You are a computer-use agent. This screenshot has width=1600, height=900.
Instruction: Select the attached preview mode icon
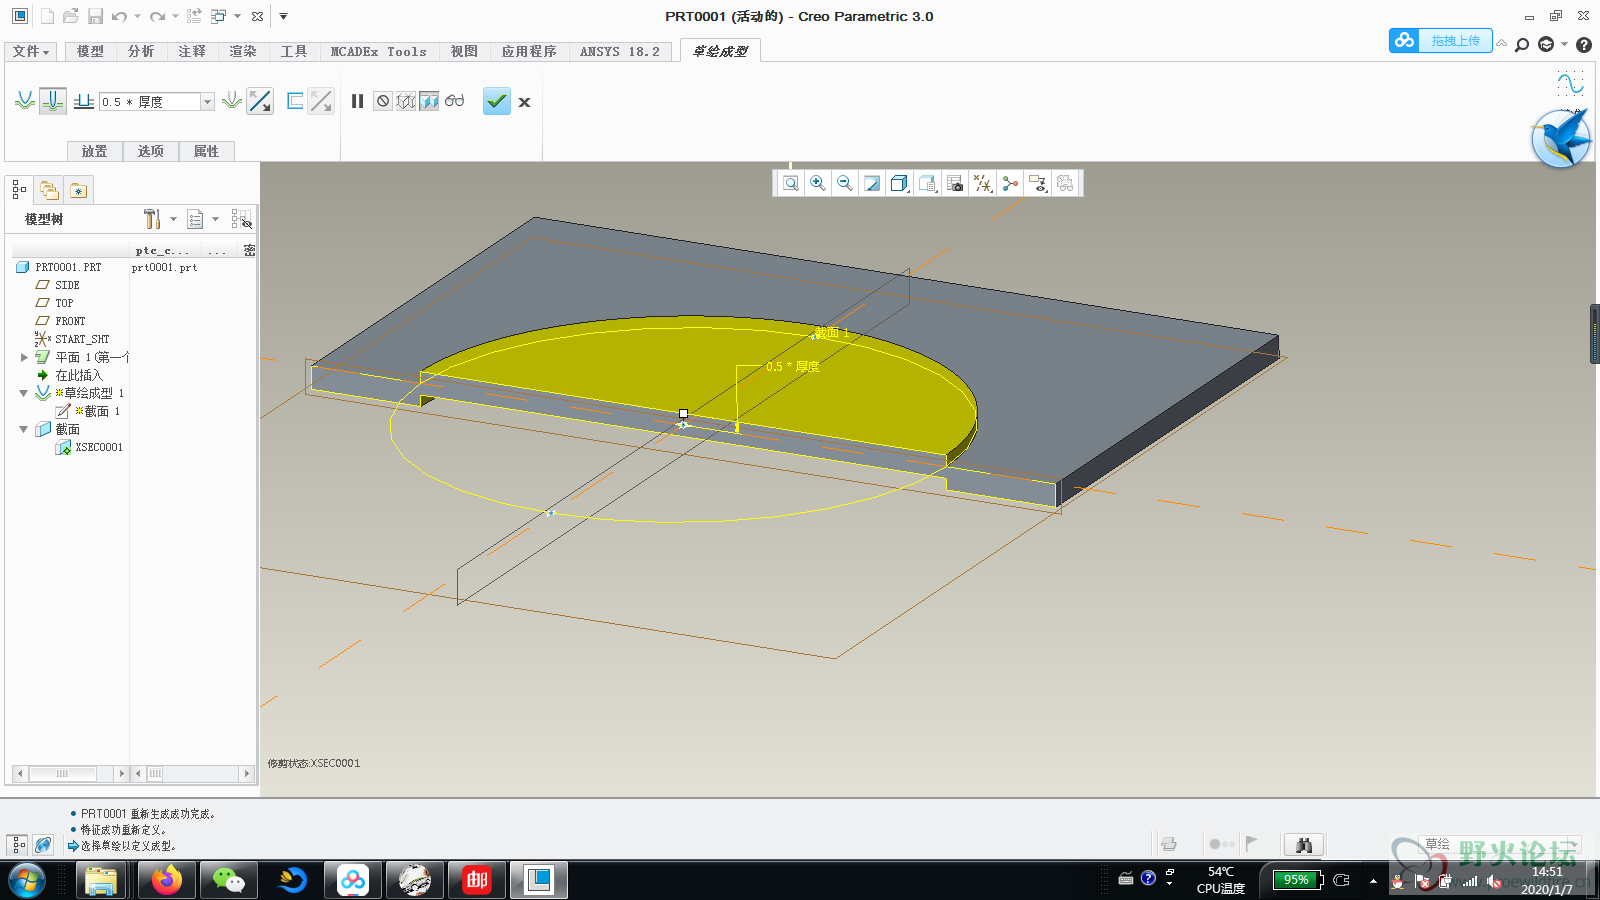(429, 101)
